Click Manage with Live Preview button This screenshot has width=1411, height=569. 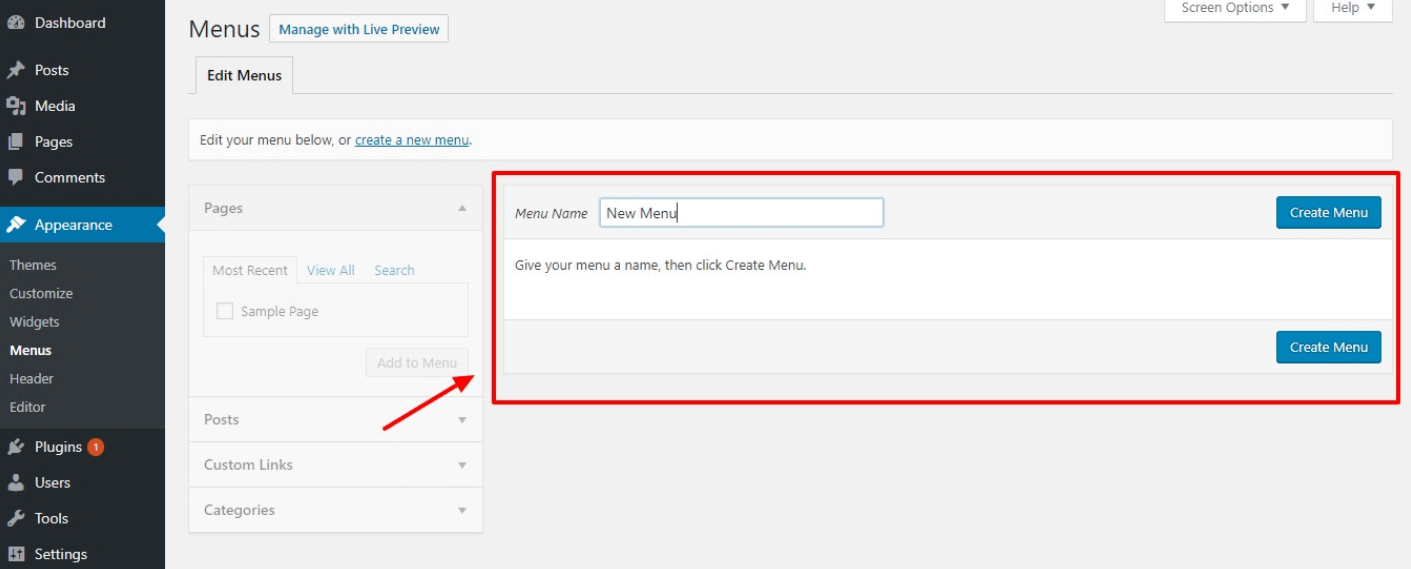point(359,29)
